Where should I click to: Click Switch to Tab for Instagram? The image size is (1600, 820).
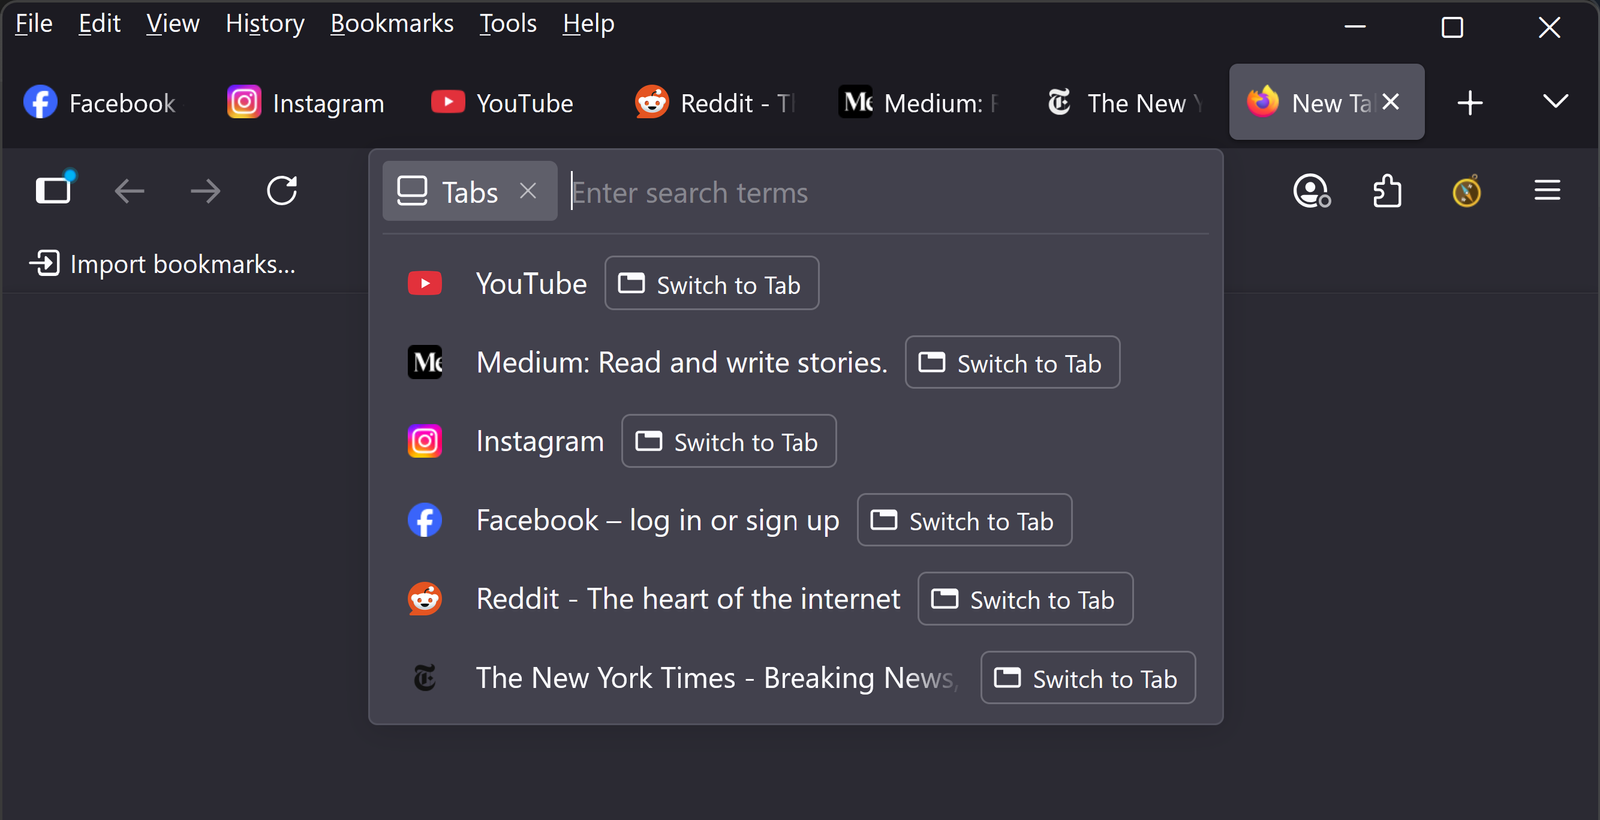(x=729, y=441)
